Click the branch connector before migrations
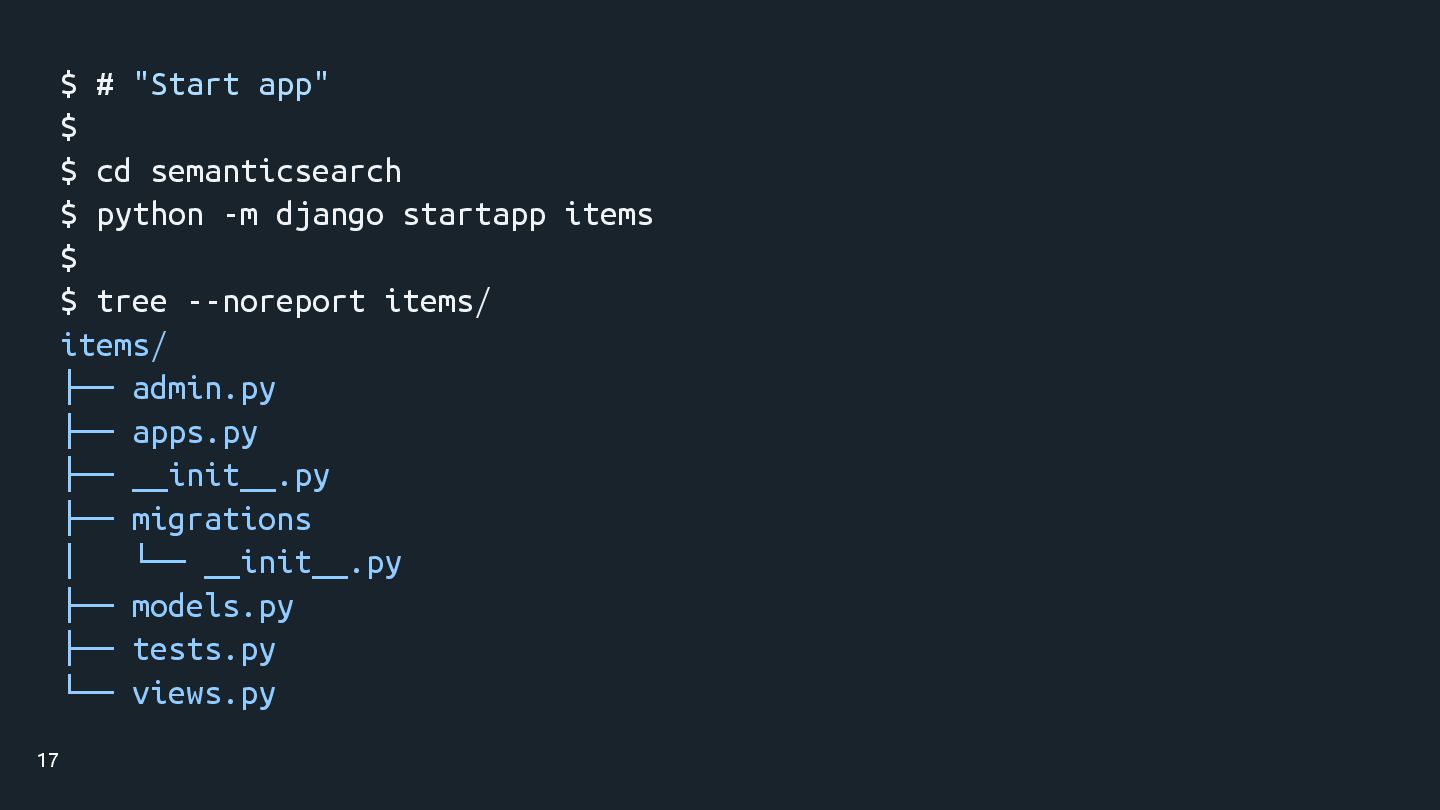This screenshot has width=1440, height=810. (x=88, y=520)
